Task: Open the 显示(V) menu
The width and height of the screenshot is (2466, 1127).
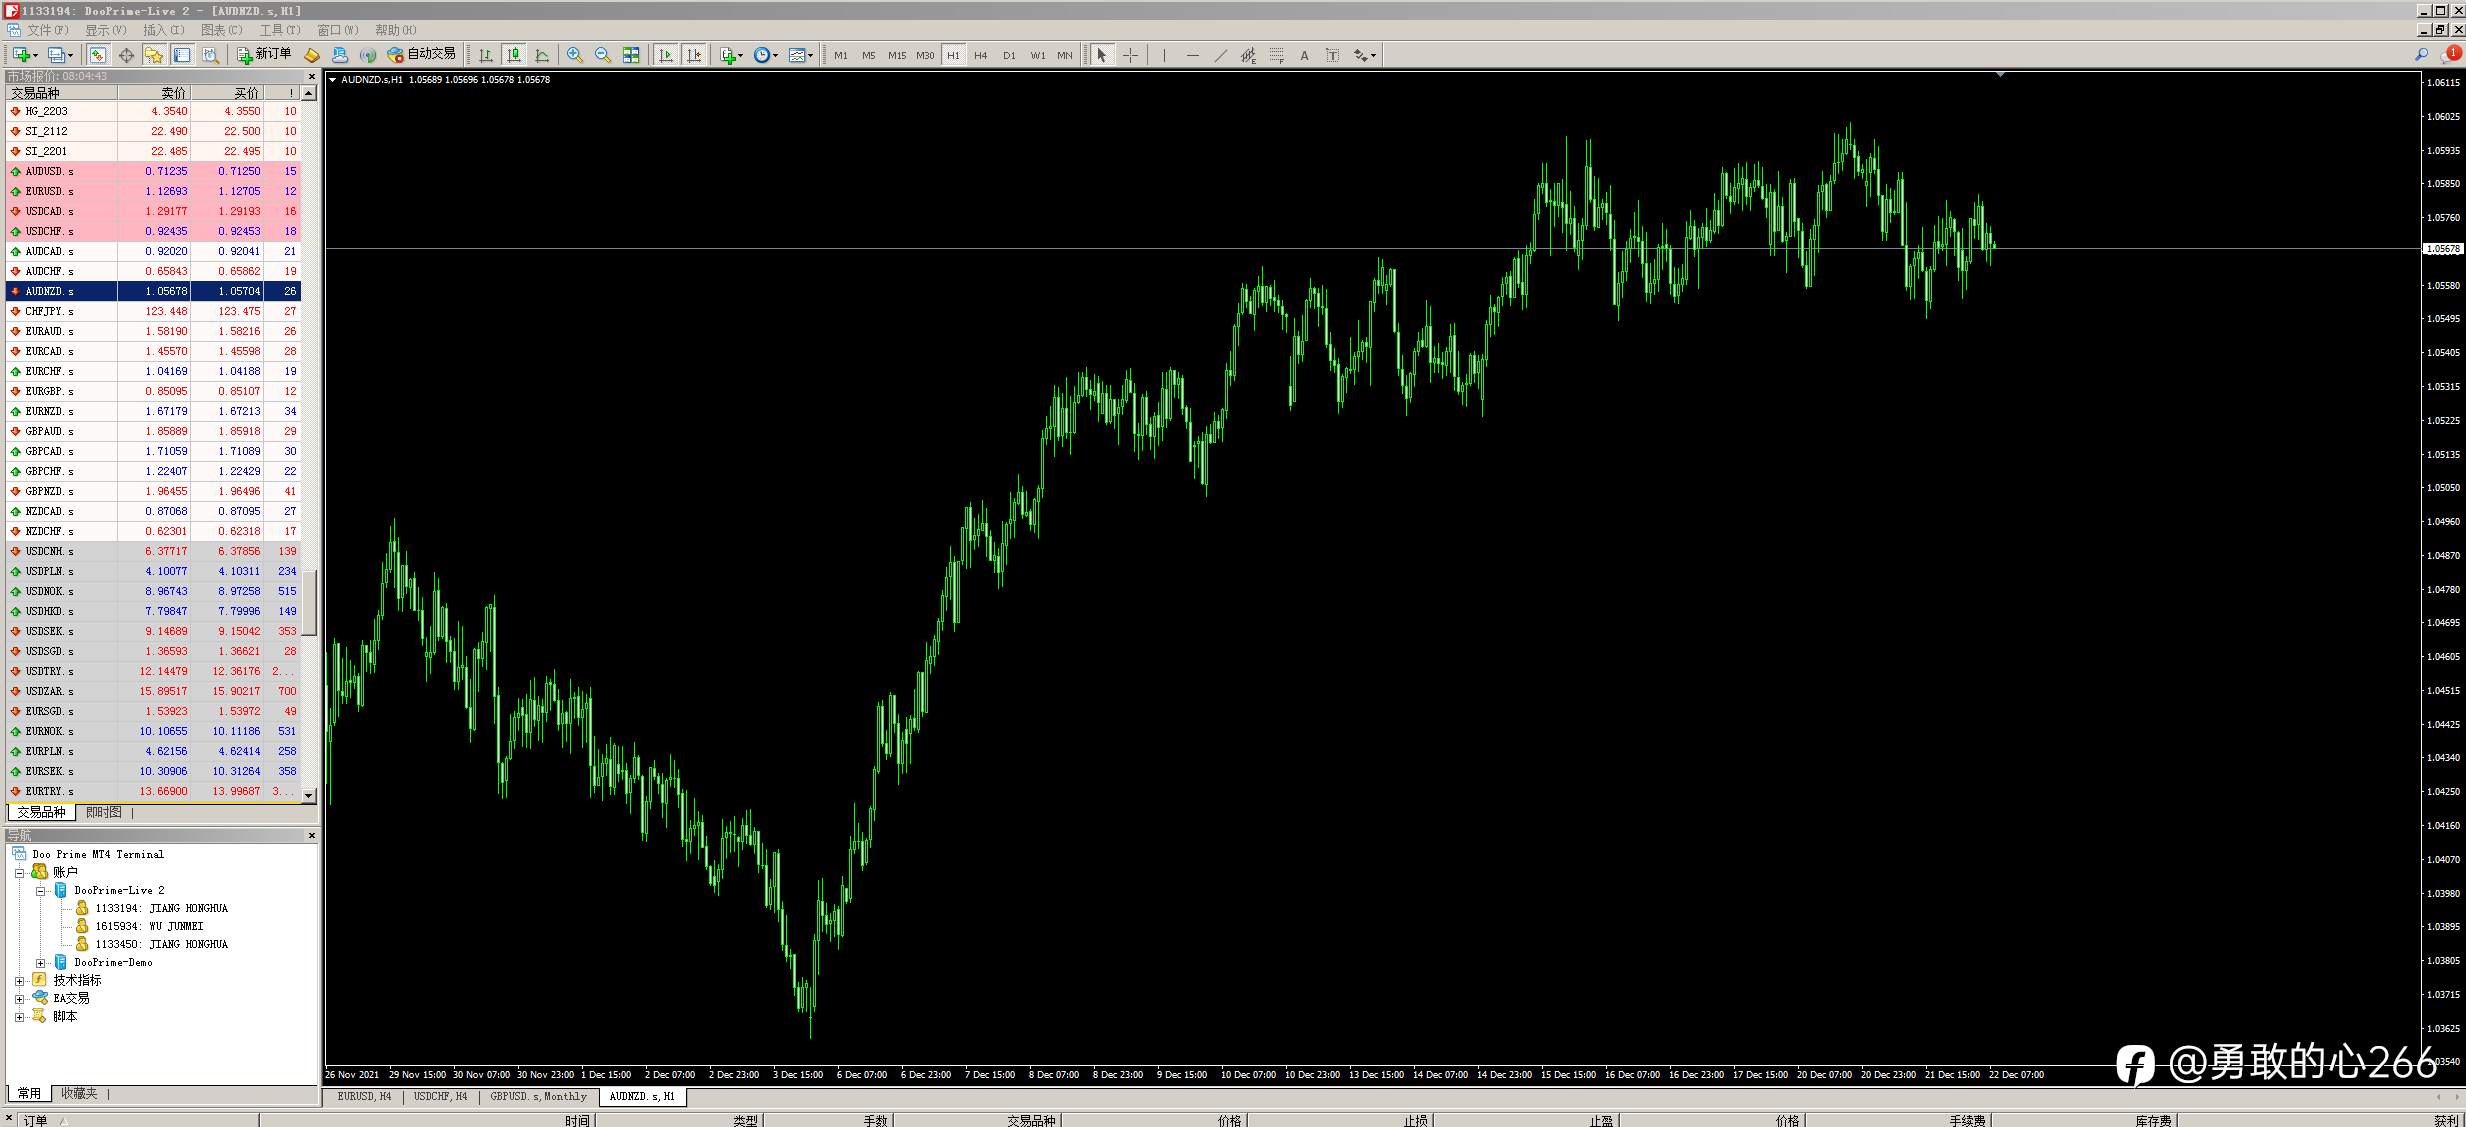Action: [x=105, y=30]
